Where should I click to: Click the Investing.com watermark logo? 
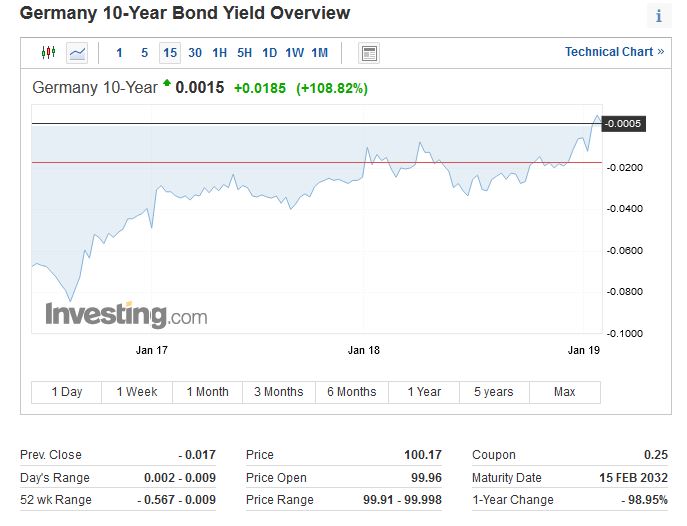(126, 315)
